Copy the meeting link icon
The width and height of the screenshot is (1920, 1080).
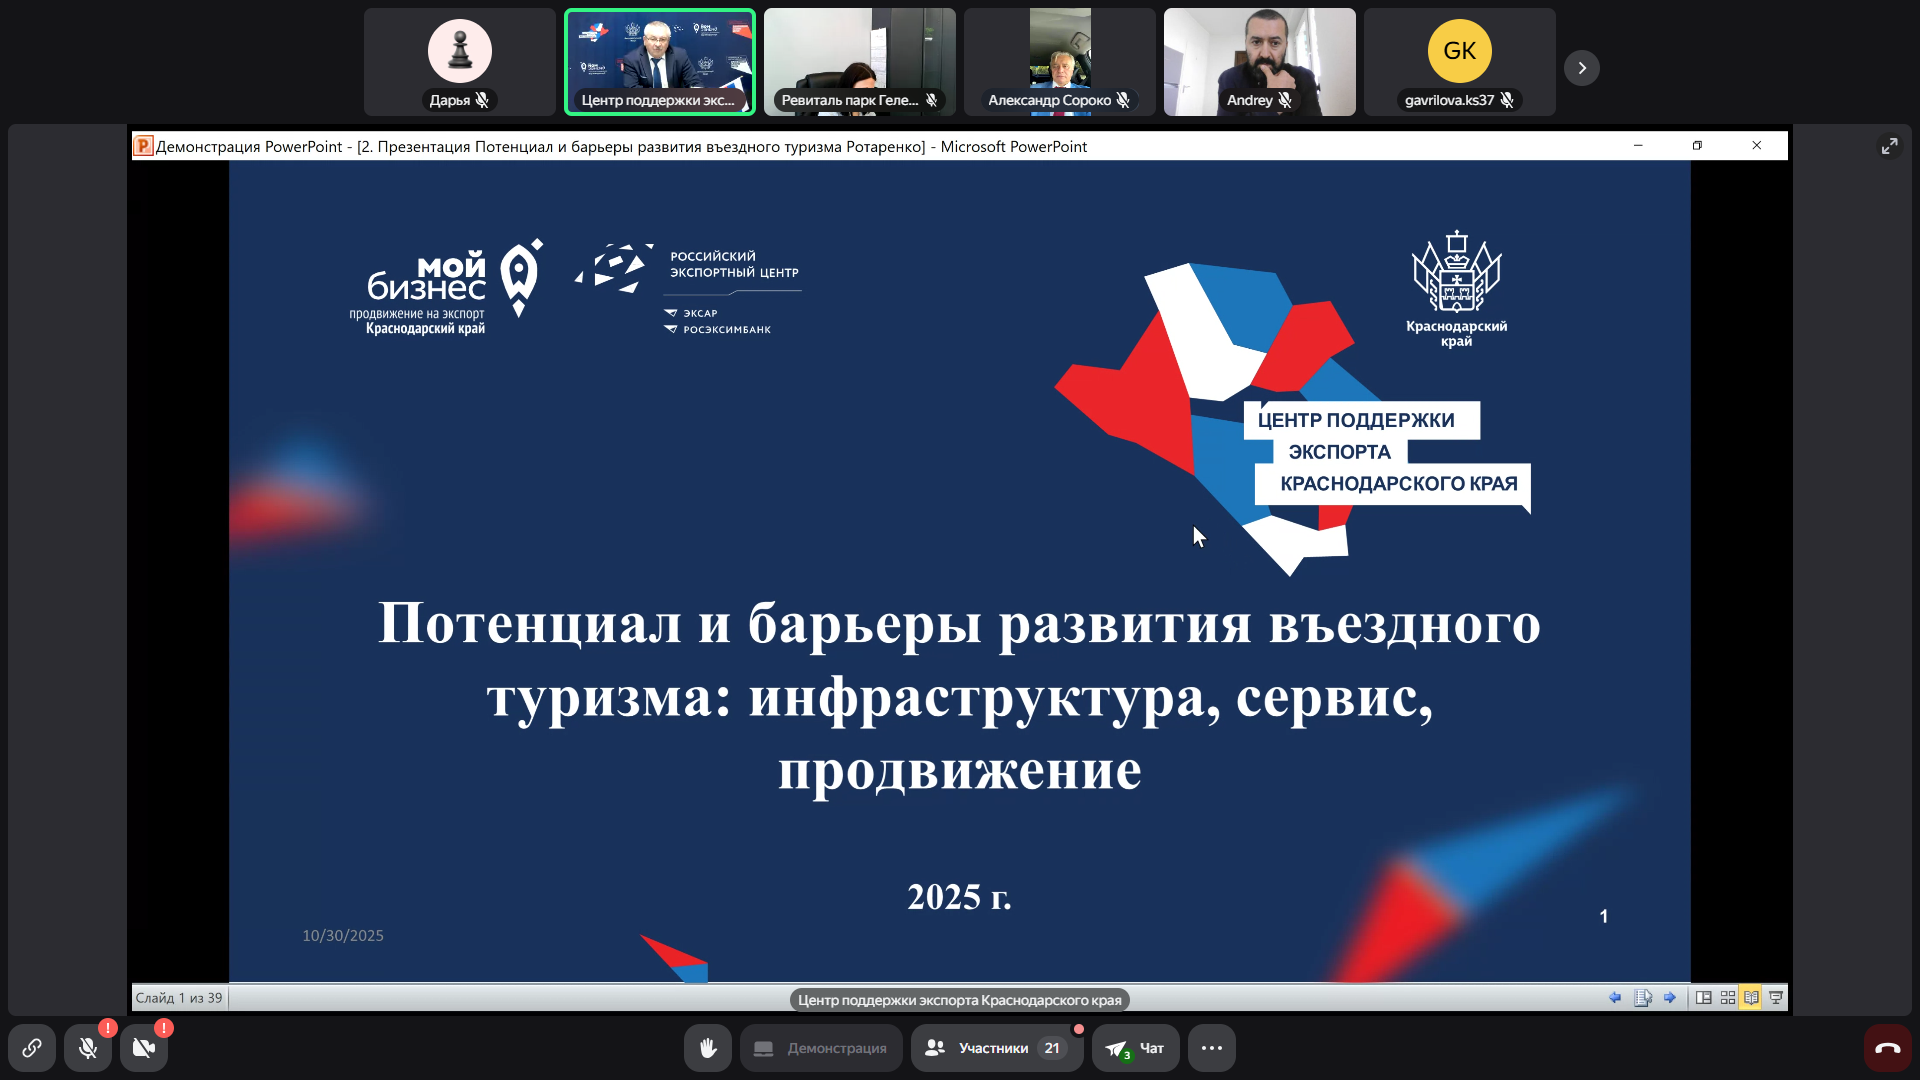32,1048
